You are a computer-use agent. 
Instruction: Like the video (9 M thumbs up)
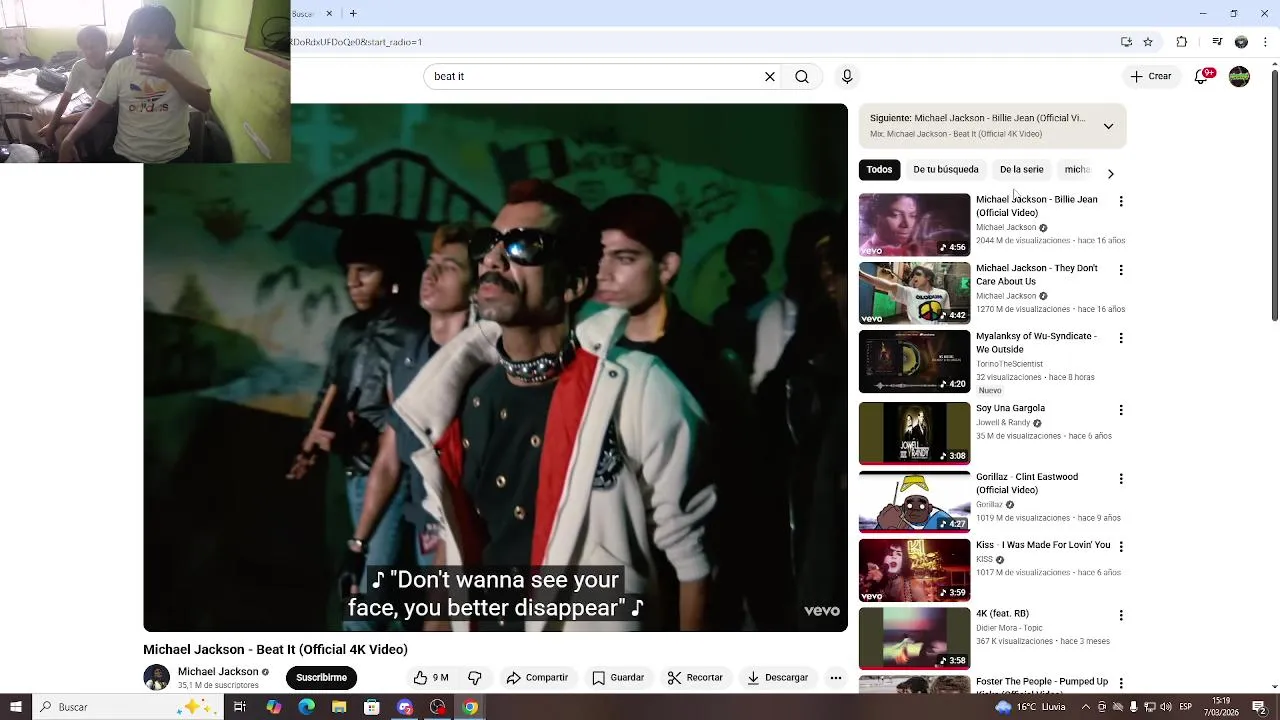click(x=431, y=677)
